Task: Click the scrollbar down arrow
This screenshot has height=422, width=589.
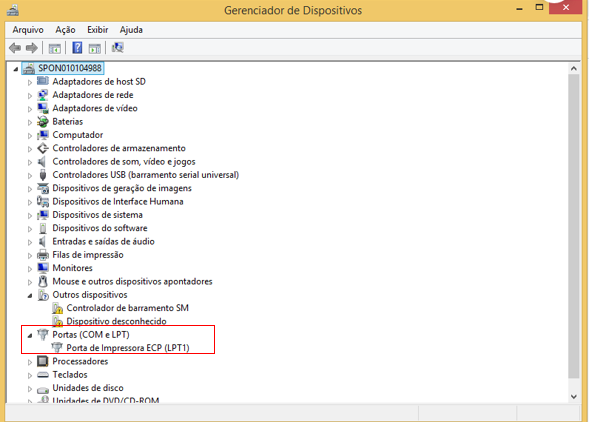Action: (573, 396)
